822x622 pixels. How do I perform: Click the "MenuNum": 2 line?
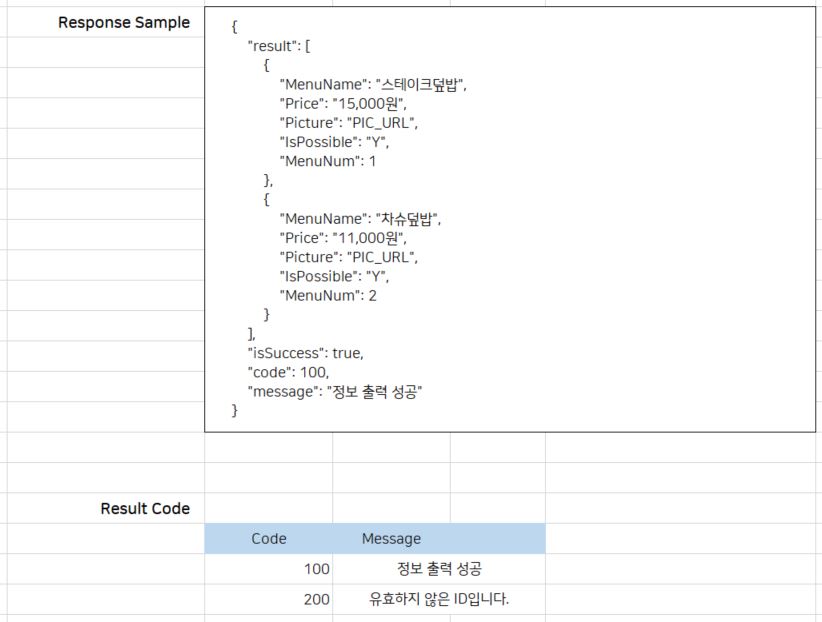point(328,295)
